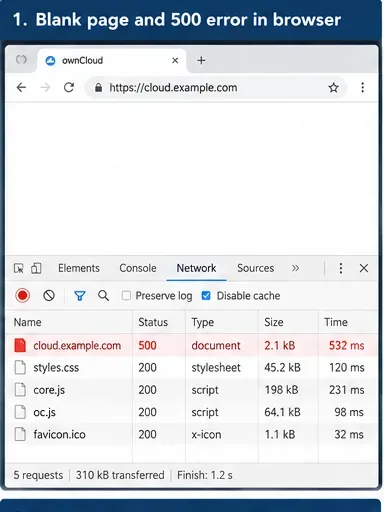Activate the inspect element picker icon
Screen dimensions: 384x512
click(19, 268)
